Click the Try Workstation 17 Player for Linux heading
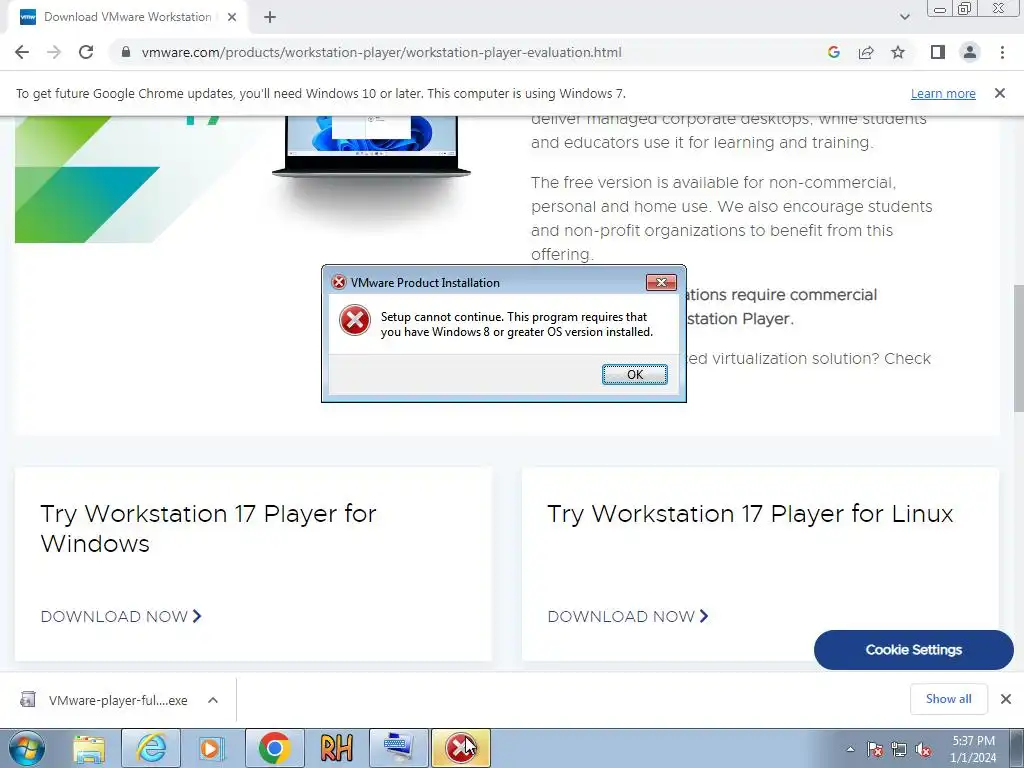Screen dimensions: 1024x768 click(x=750, y=514)
